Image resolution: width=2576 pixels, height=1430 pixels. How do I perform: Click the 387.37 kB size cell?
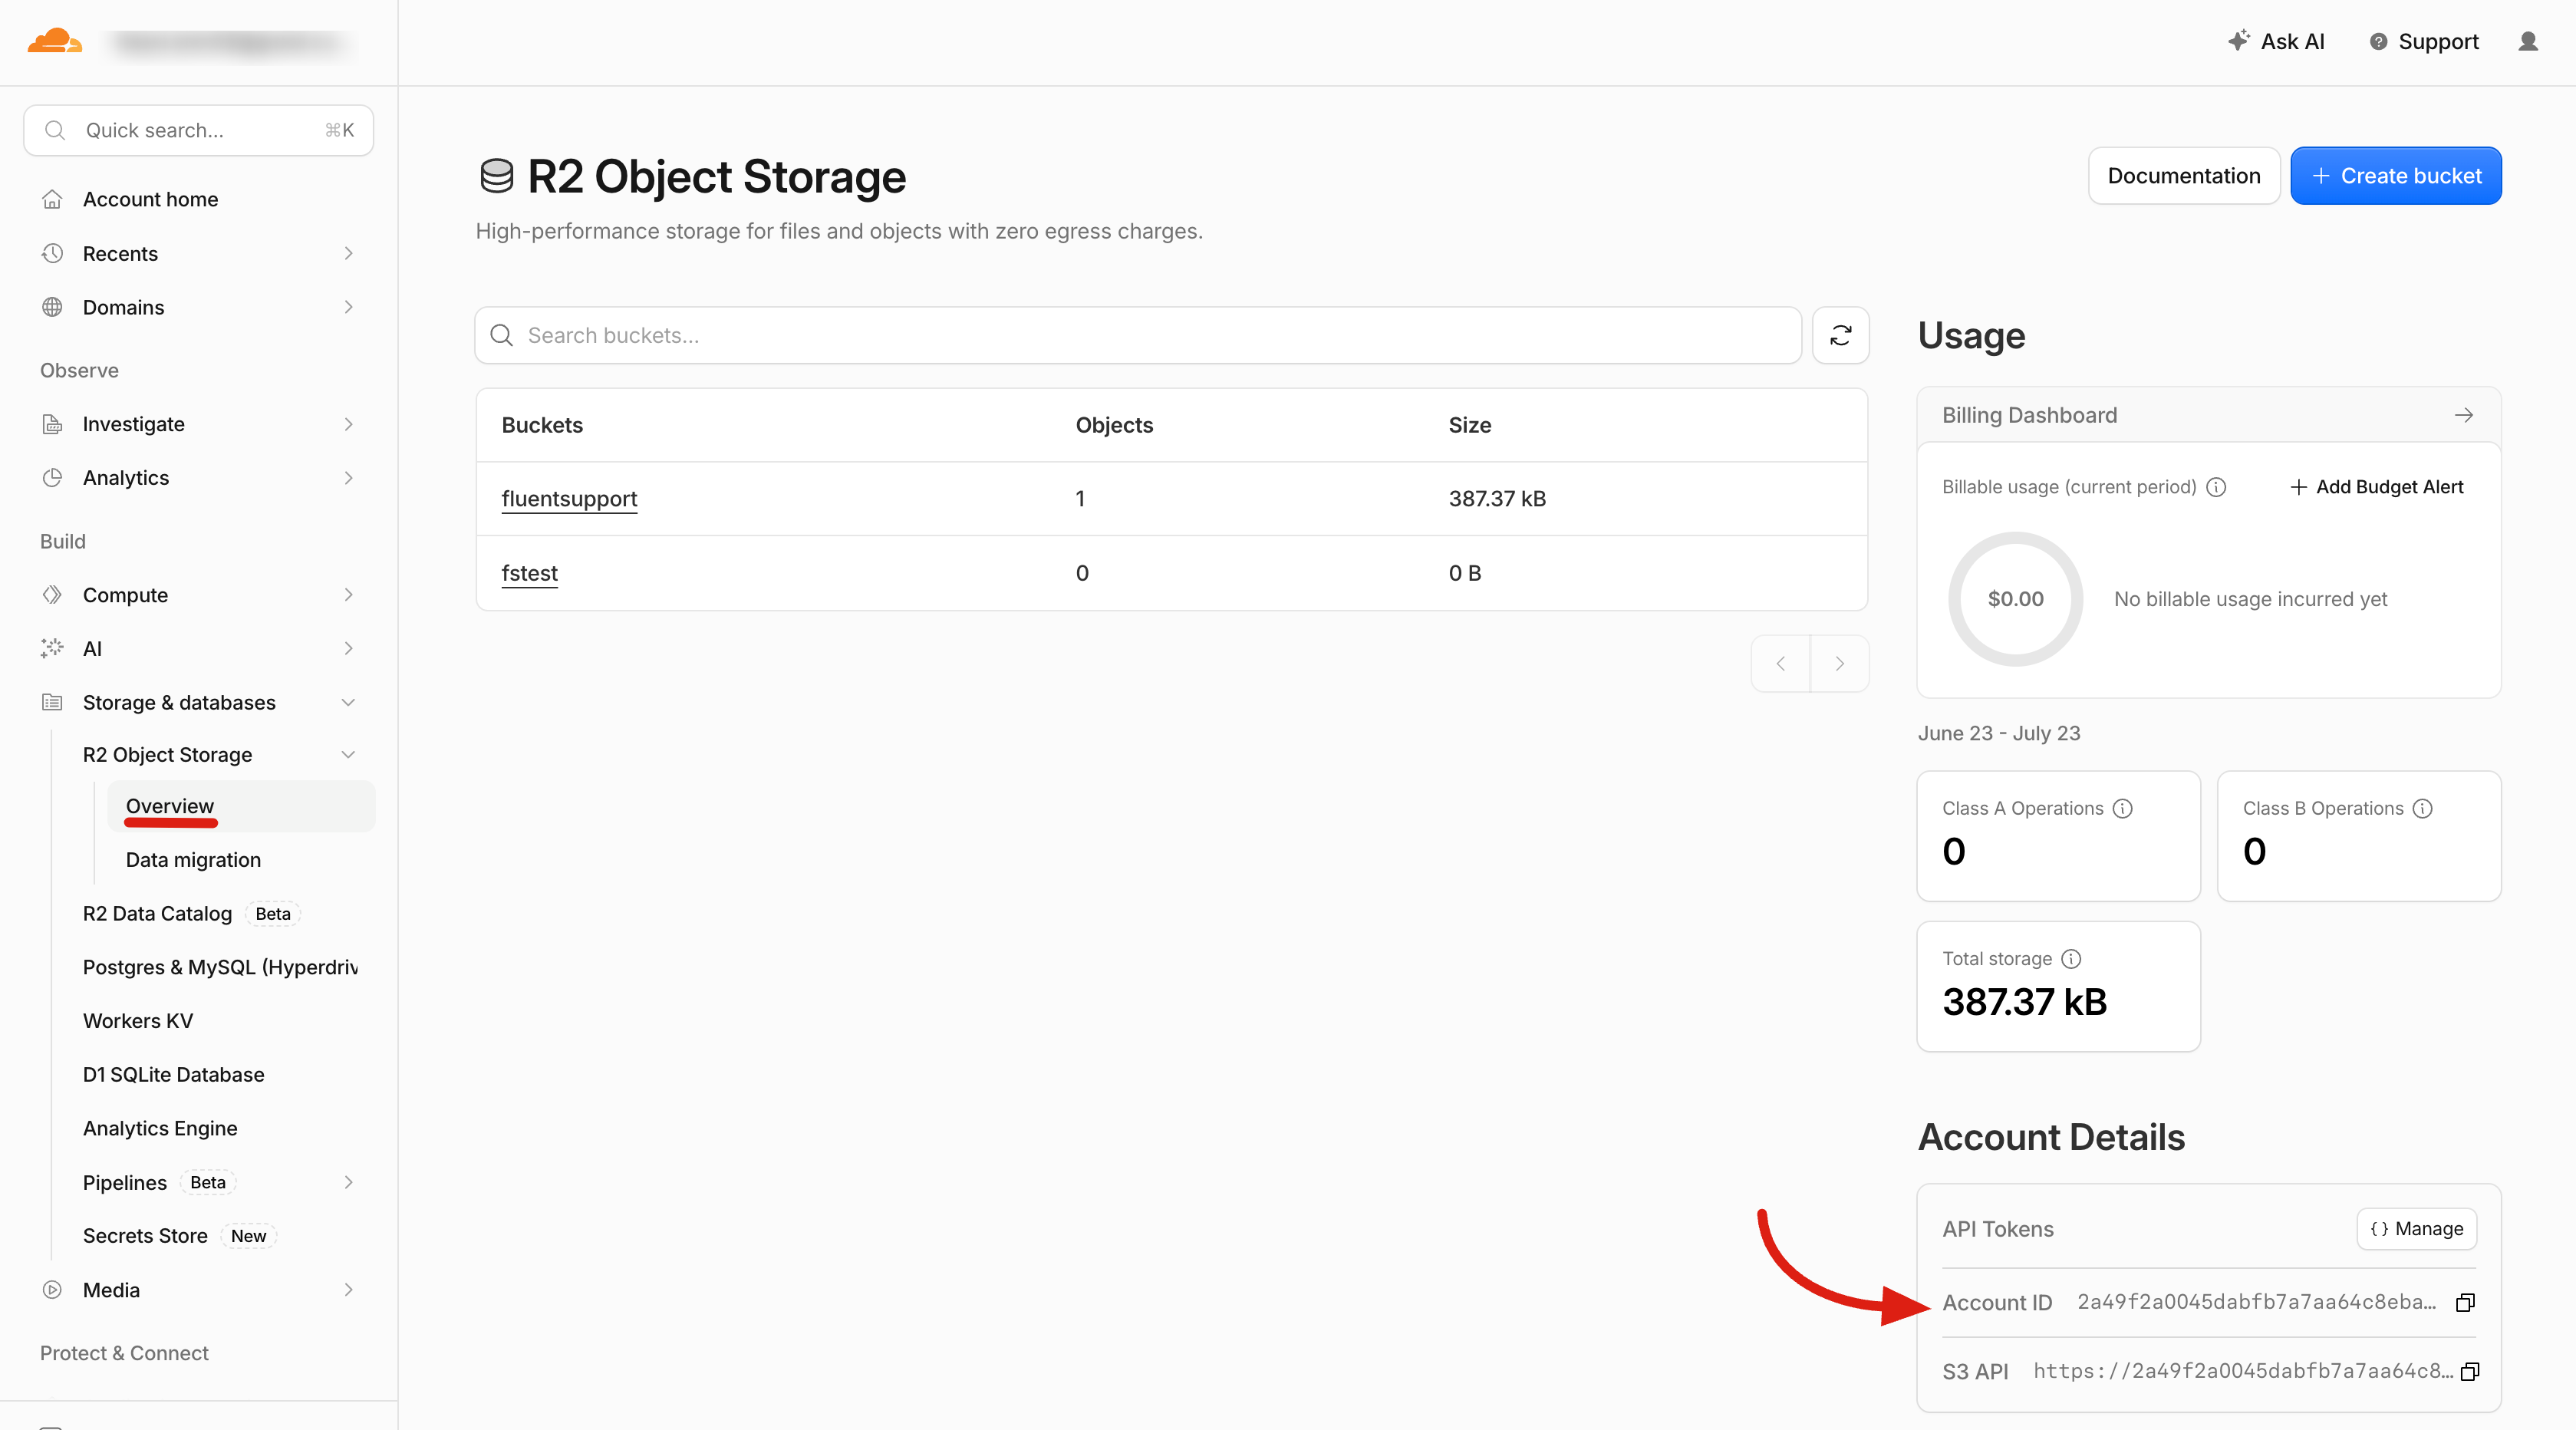click(1497, 498)
